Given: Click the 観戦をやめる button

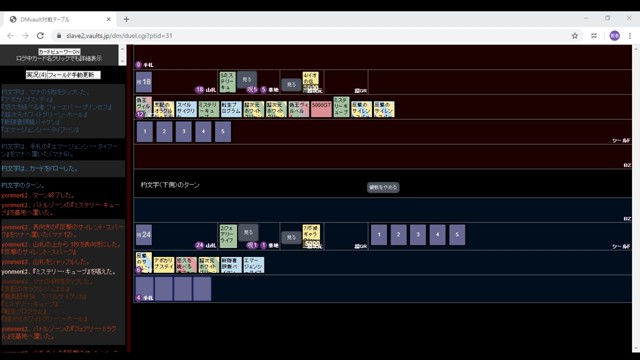Looking at the screenshot, I should tap(383, 187).
